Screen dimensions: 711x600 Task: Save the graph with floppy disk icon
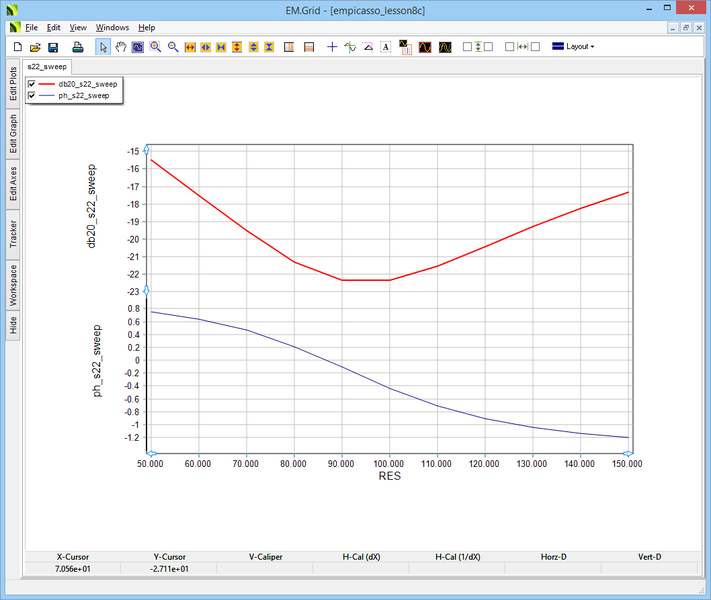click(x=53, y=47)
